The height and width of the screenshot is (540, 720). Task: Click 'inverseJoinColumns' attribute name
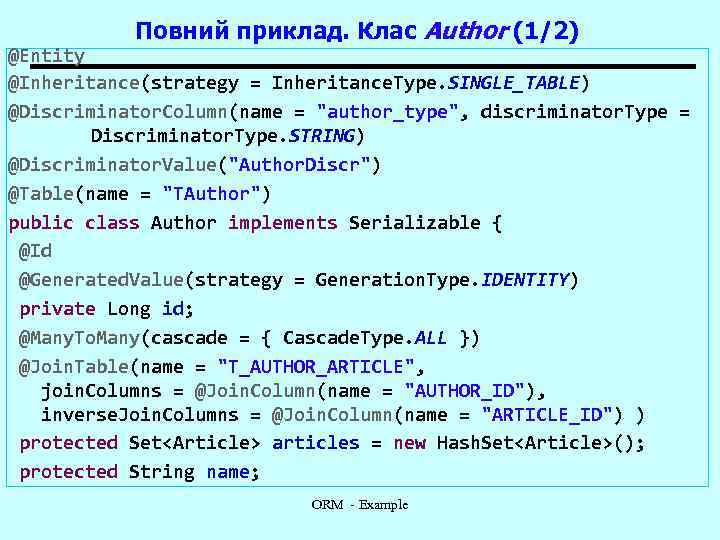click(x=140, y=415)
